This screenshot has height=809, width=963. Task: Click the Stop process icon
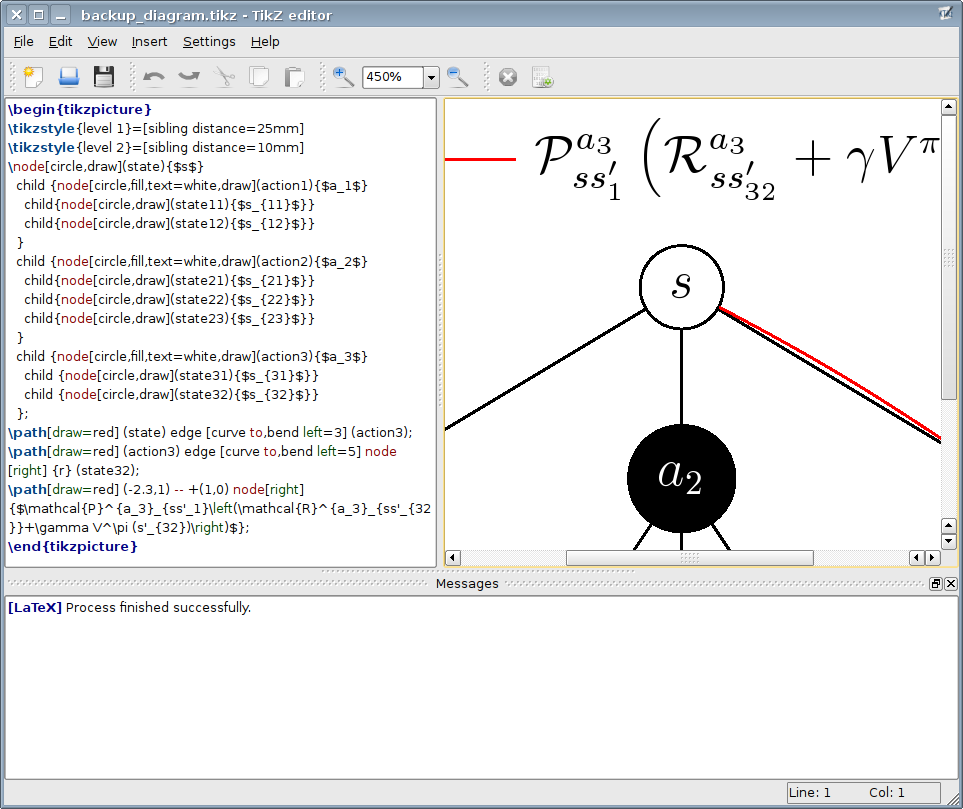tap(508, 77)
